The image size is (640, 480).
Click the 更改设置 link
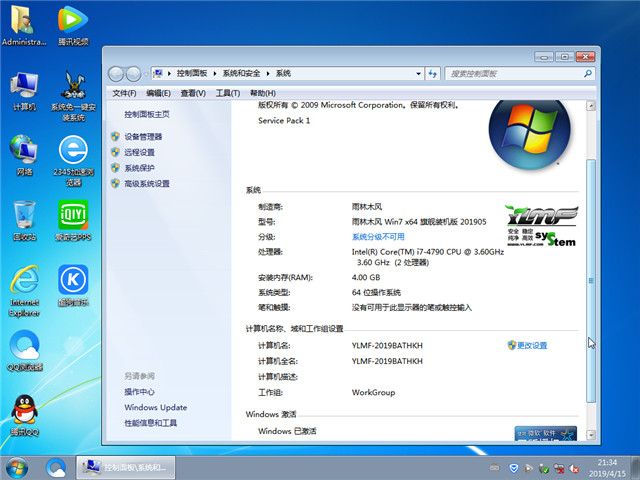tap(532, 345)
